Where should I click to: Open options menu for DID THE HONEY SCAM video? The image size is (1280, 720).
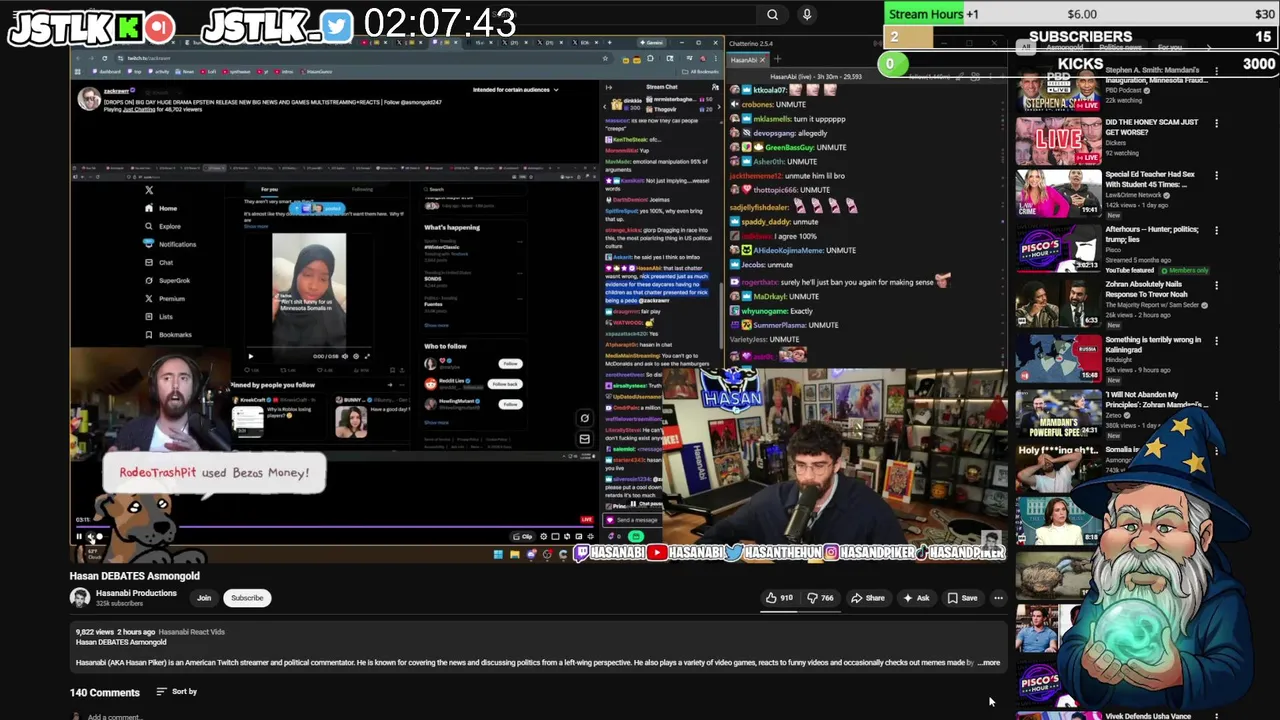point(1216,123)
